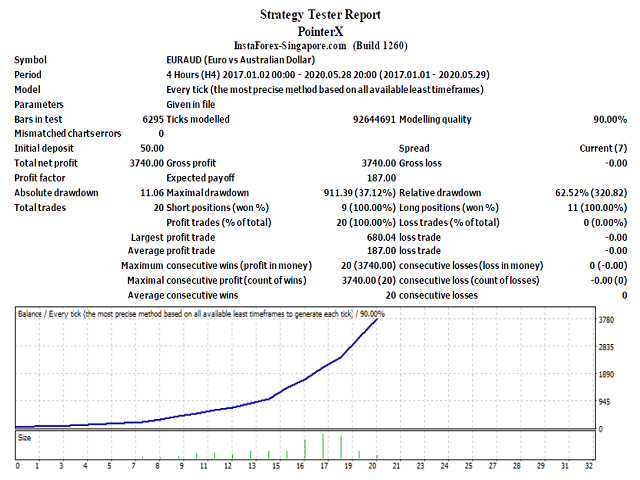Click the Size label in lower chart
The height and width of the screenshot is (480, 640).
click(x=24, y=438)
